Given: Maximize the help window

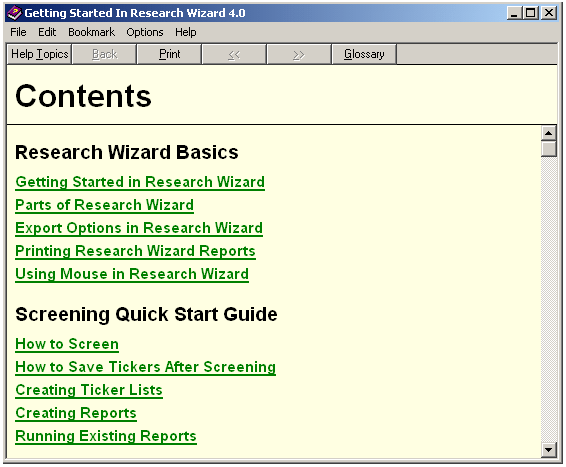Looking at the screenshot, I should [x=530, y=13].
